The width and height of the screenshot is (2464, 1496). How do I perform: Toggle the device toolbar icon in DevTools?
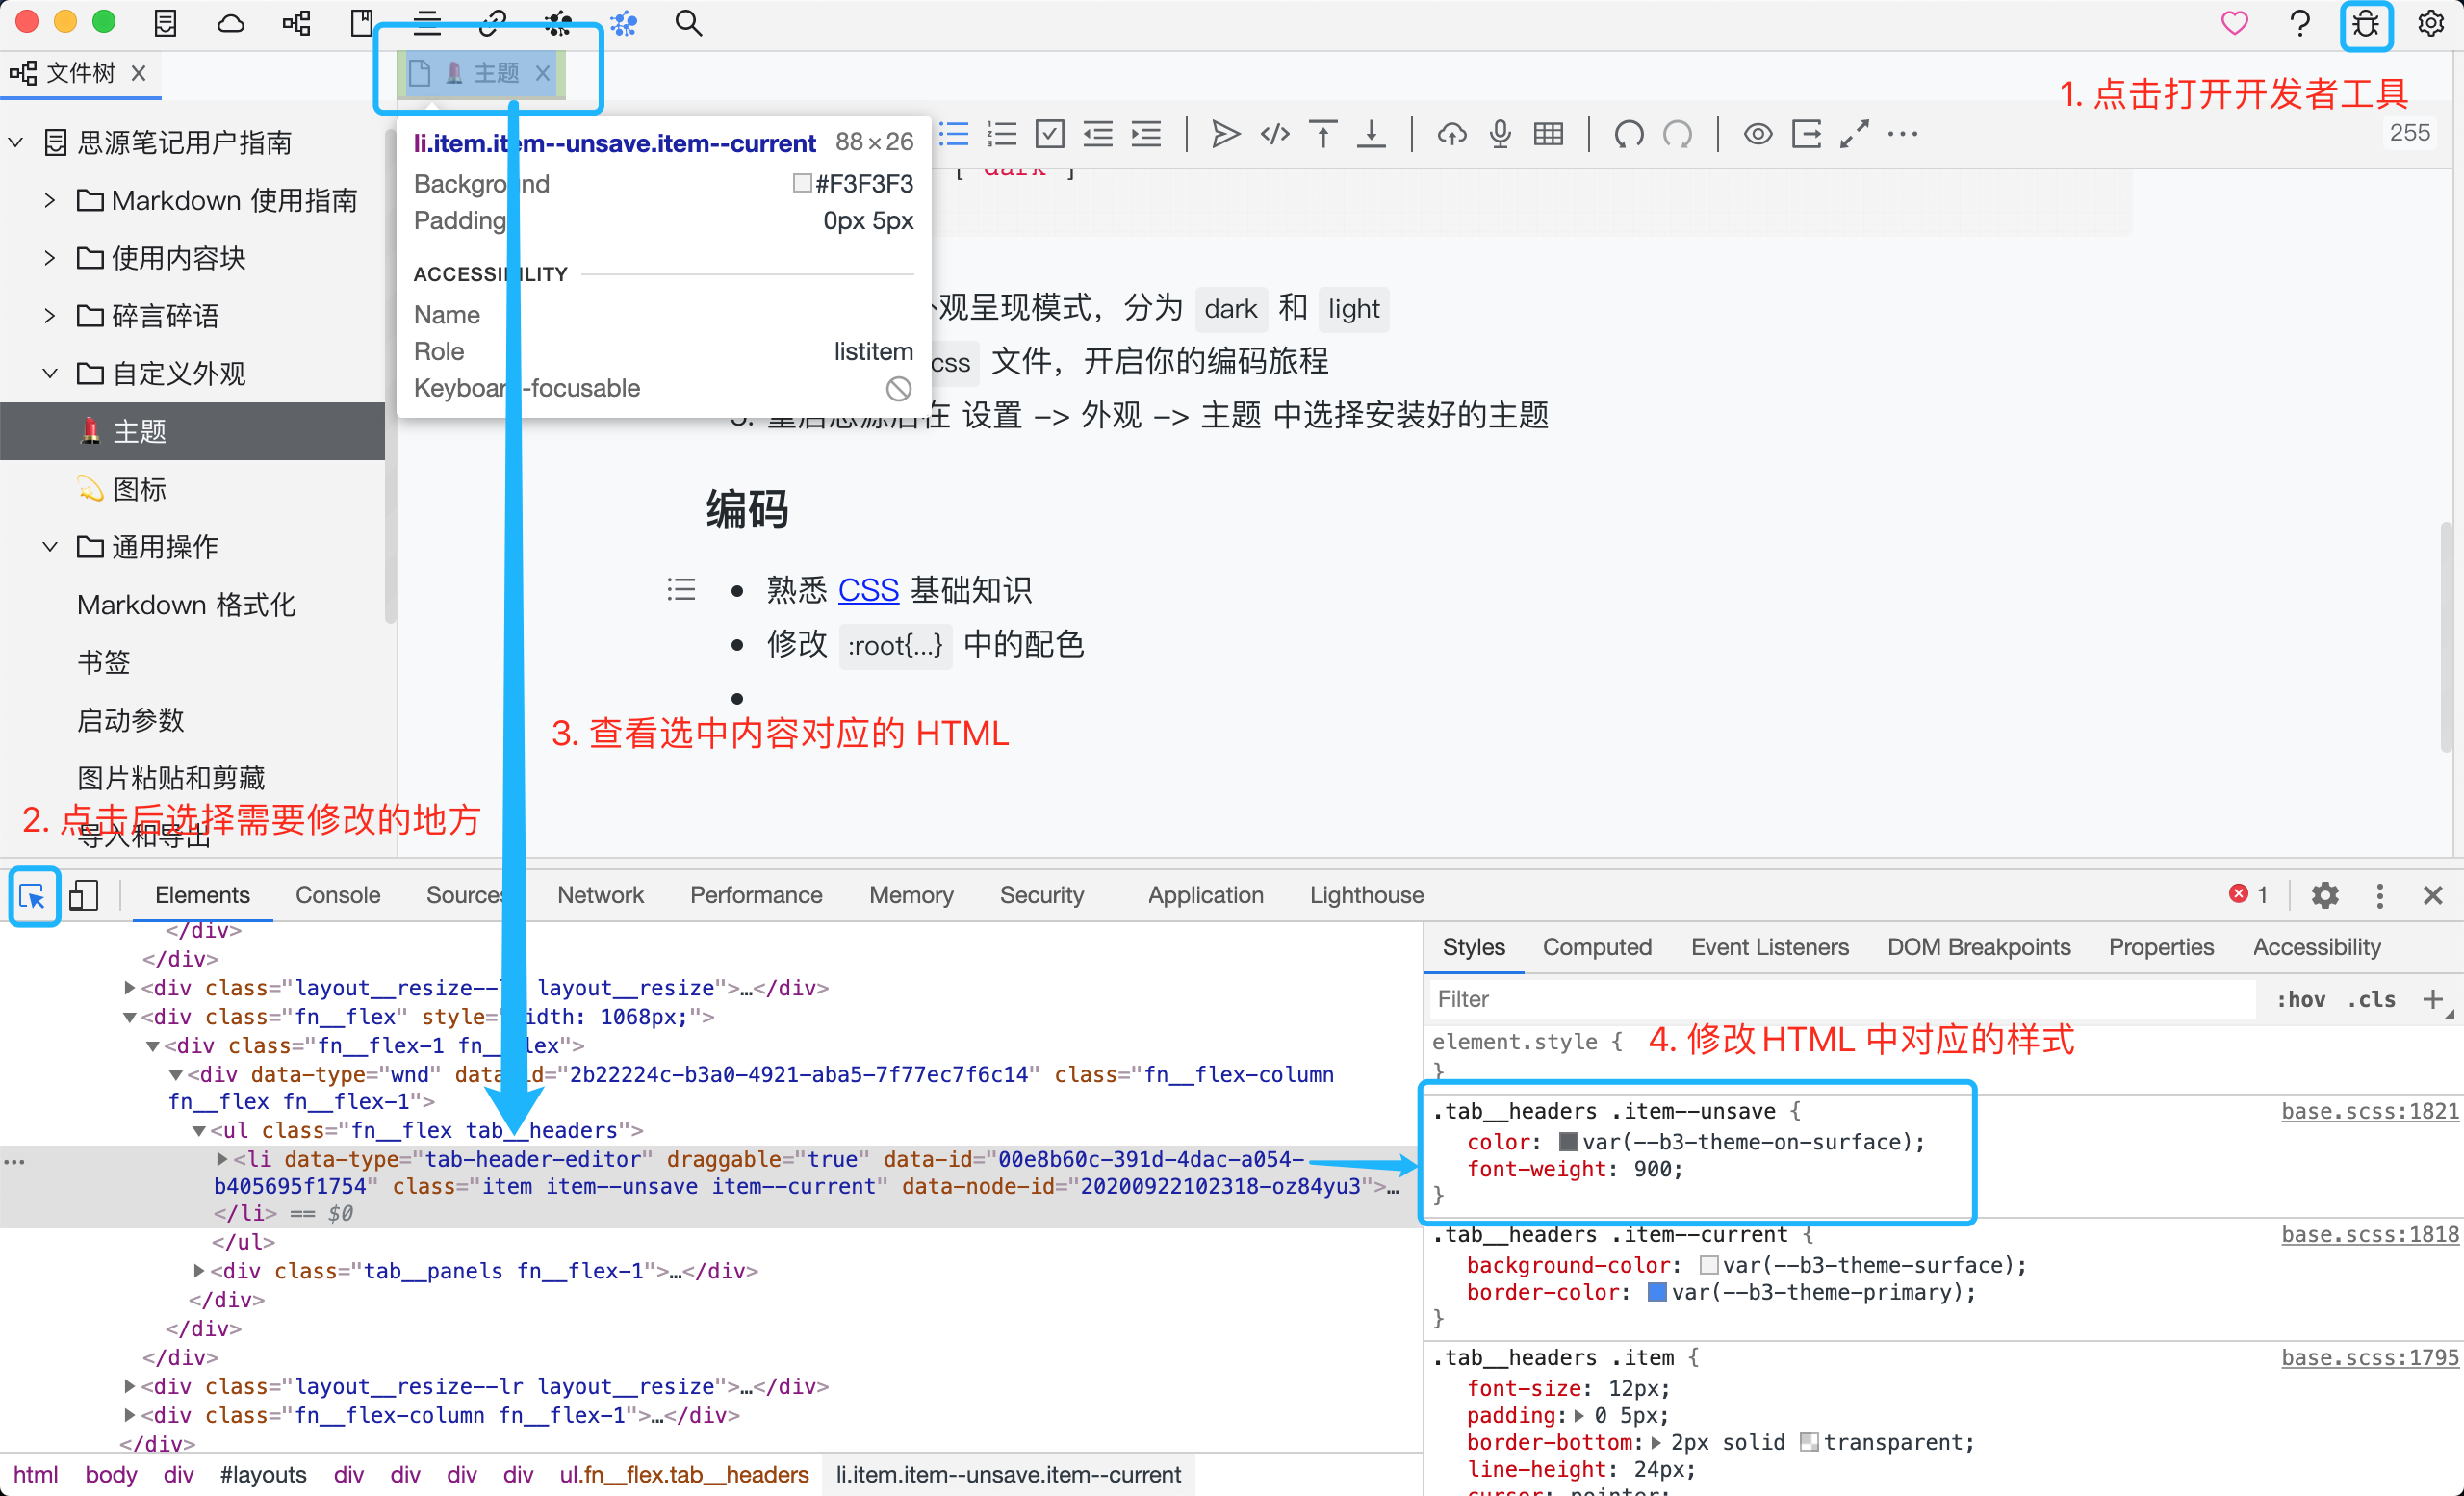84,897
